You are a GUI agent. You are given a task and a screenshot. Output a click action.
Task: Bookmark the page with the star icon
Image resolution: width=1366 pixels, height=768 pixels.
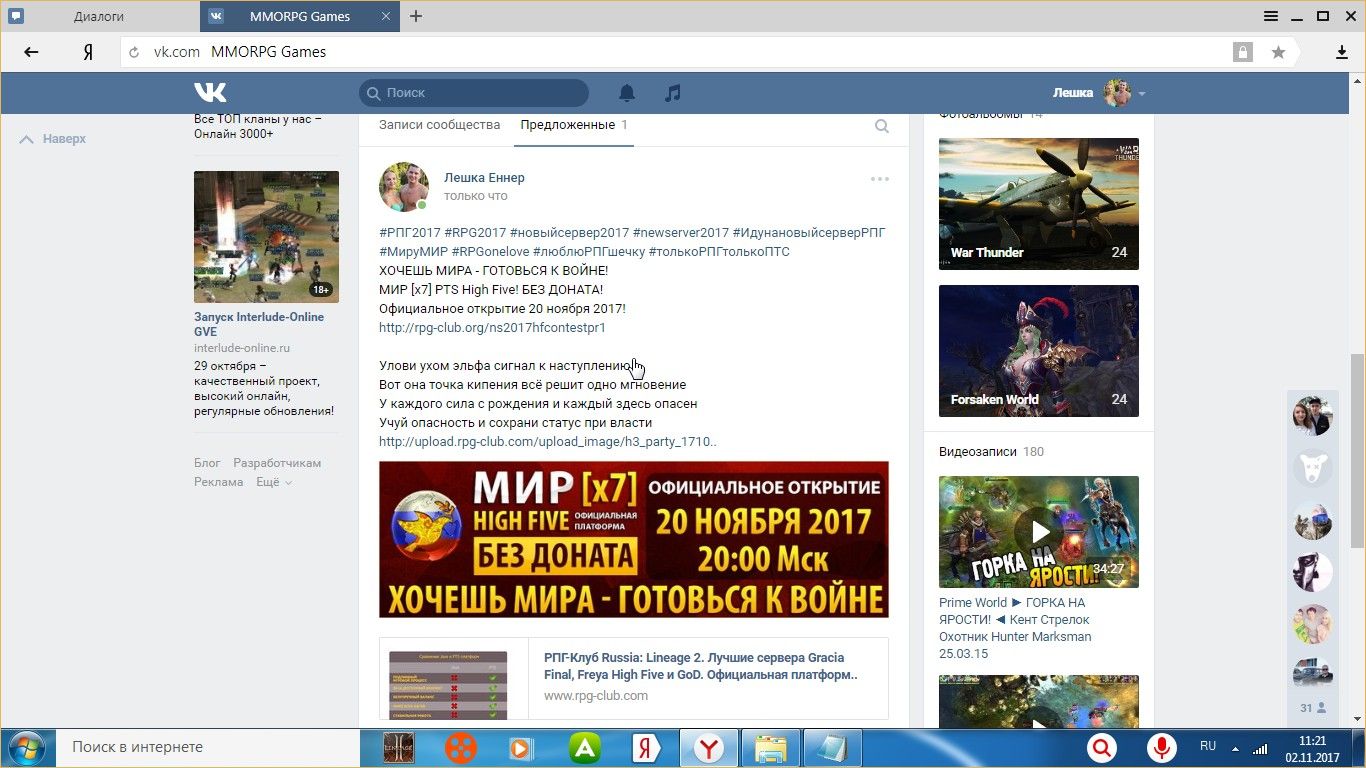tap(1278, 52)
